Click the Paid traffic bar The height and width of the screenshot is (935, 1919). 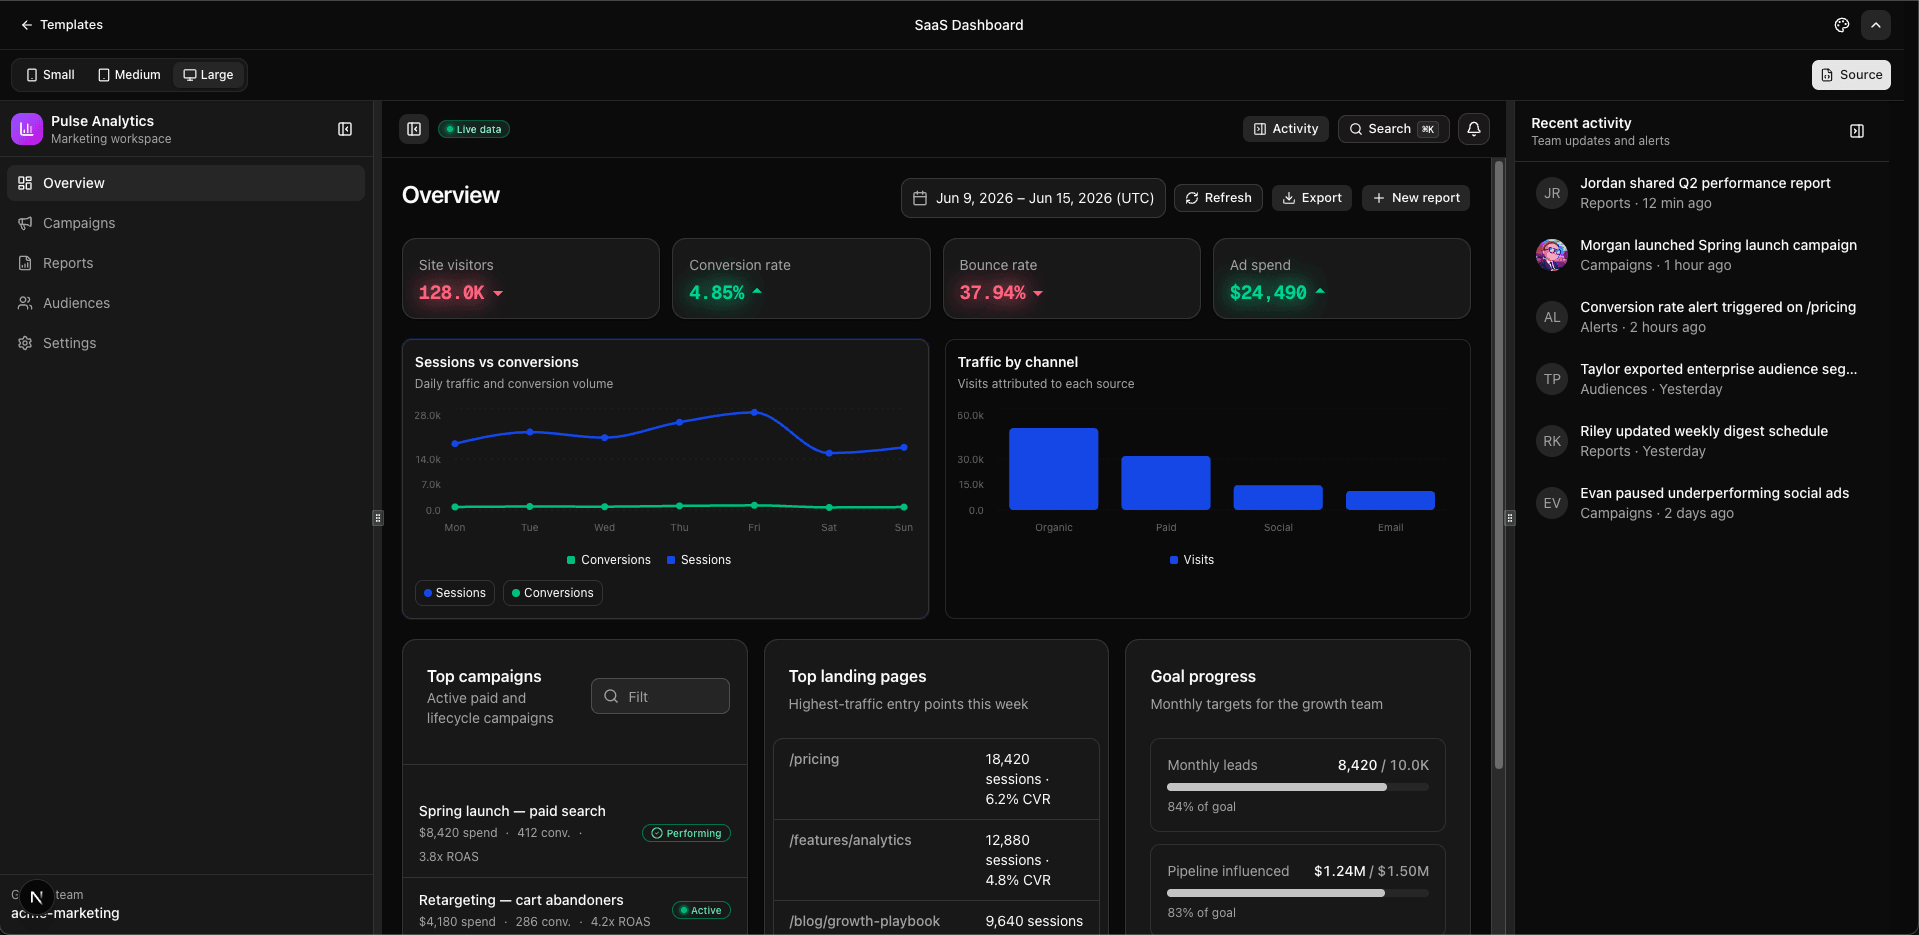1166,483
